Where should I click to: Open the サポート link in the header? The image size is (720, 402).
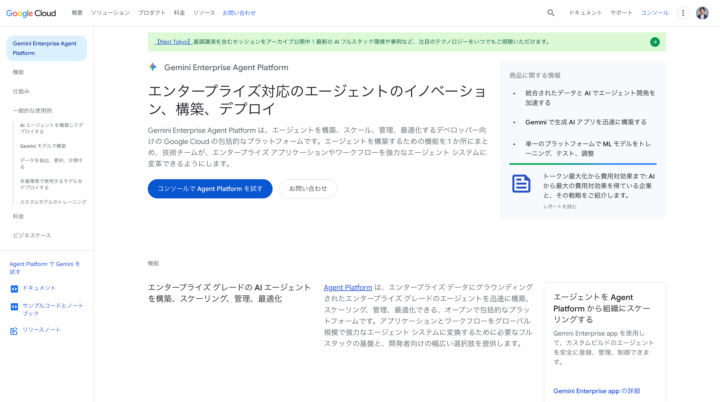621,13
